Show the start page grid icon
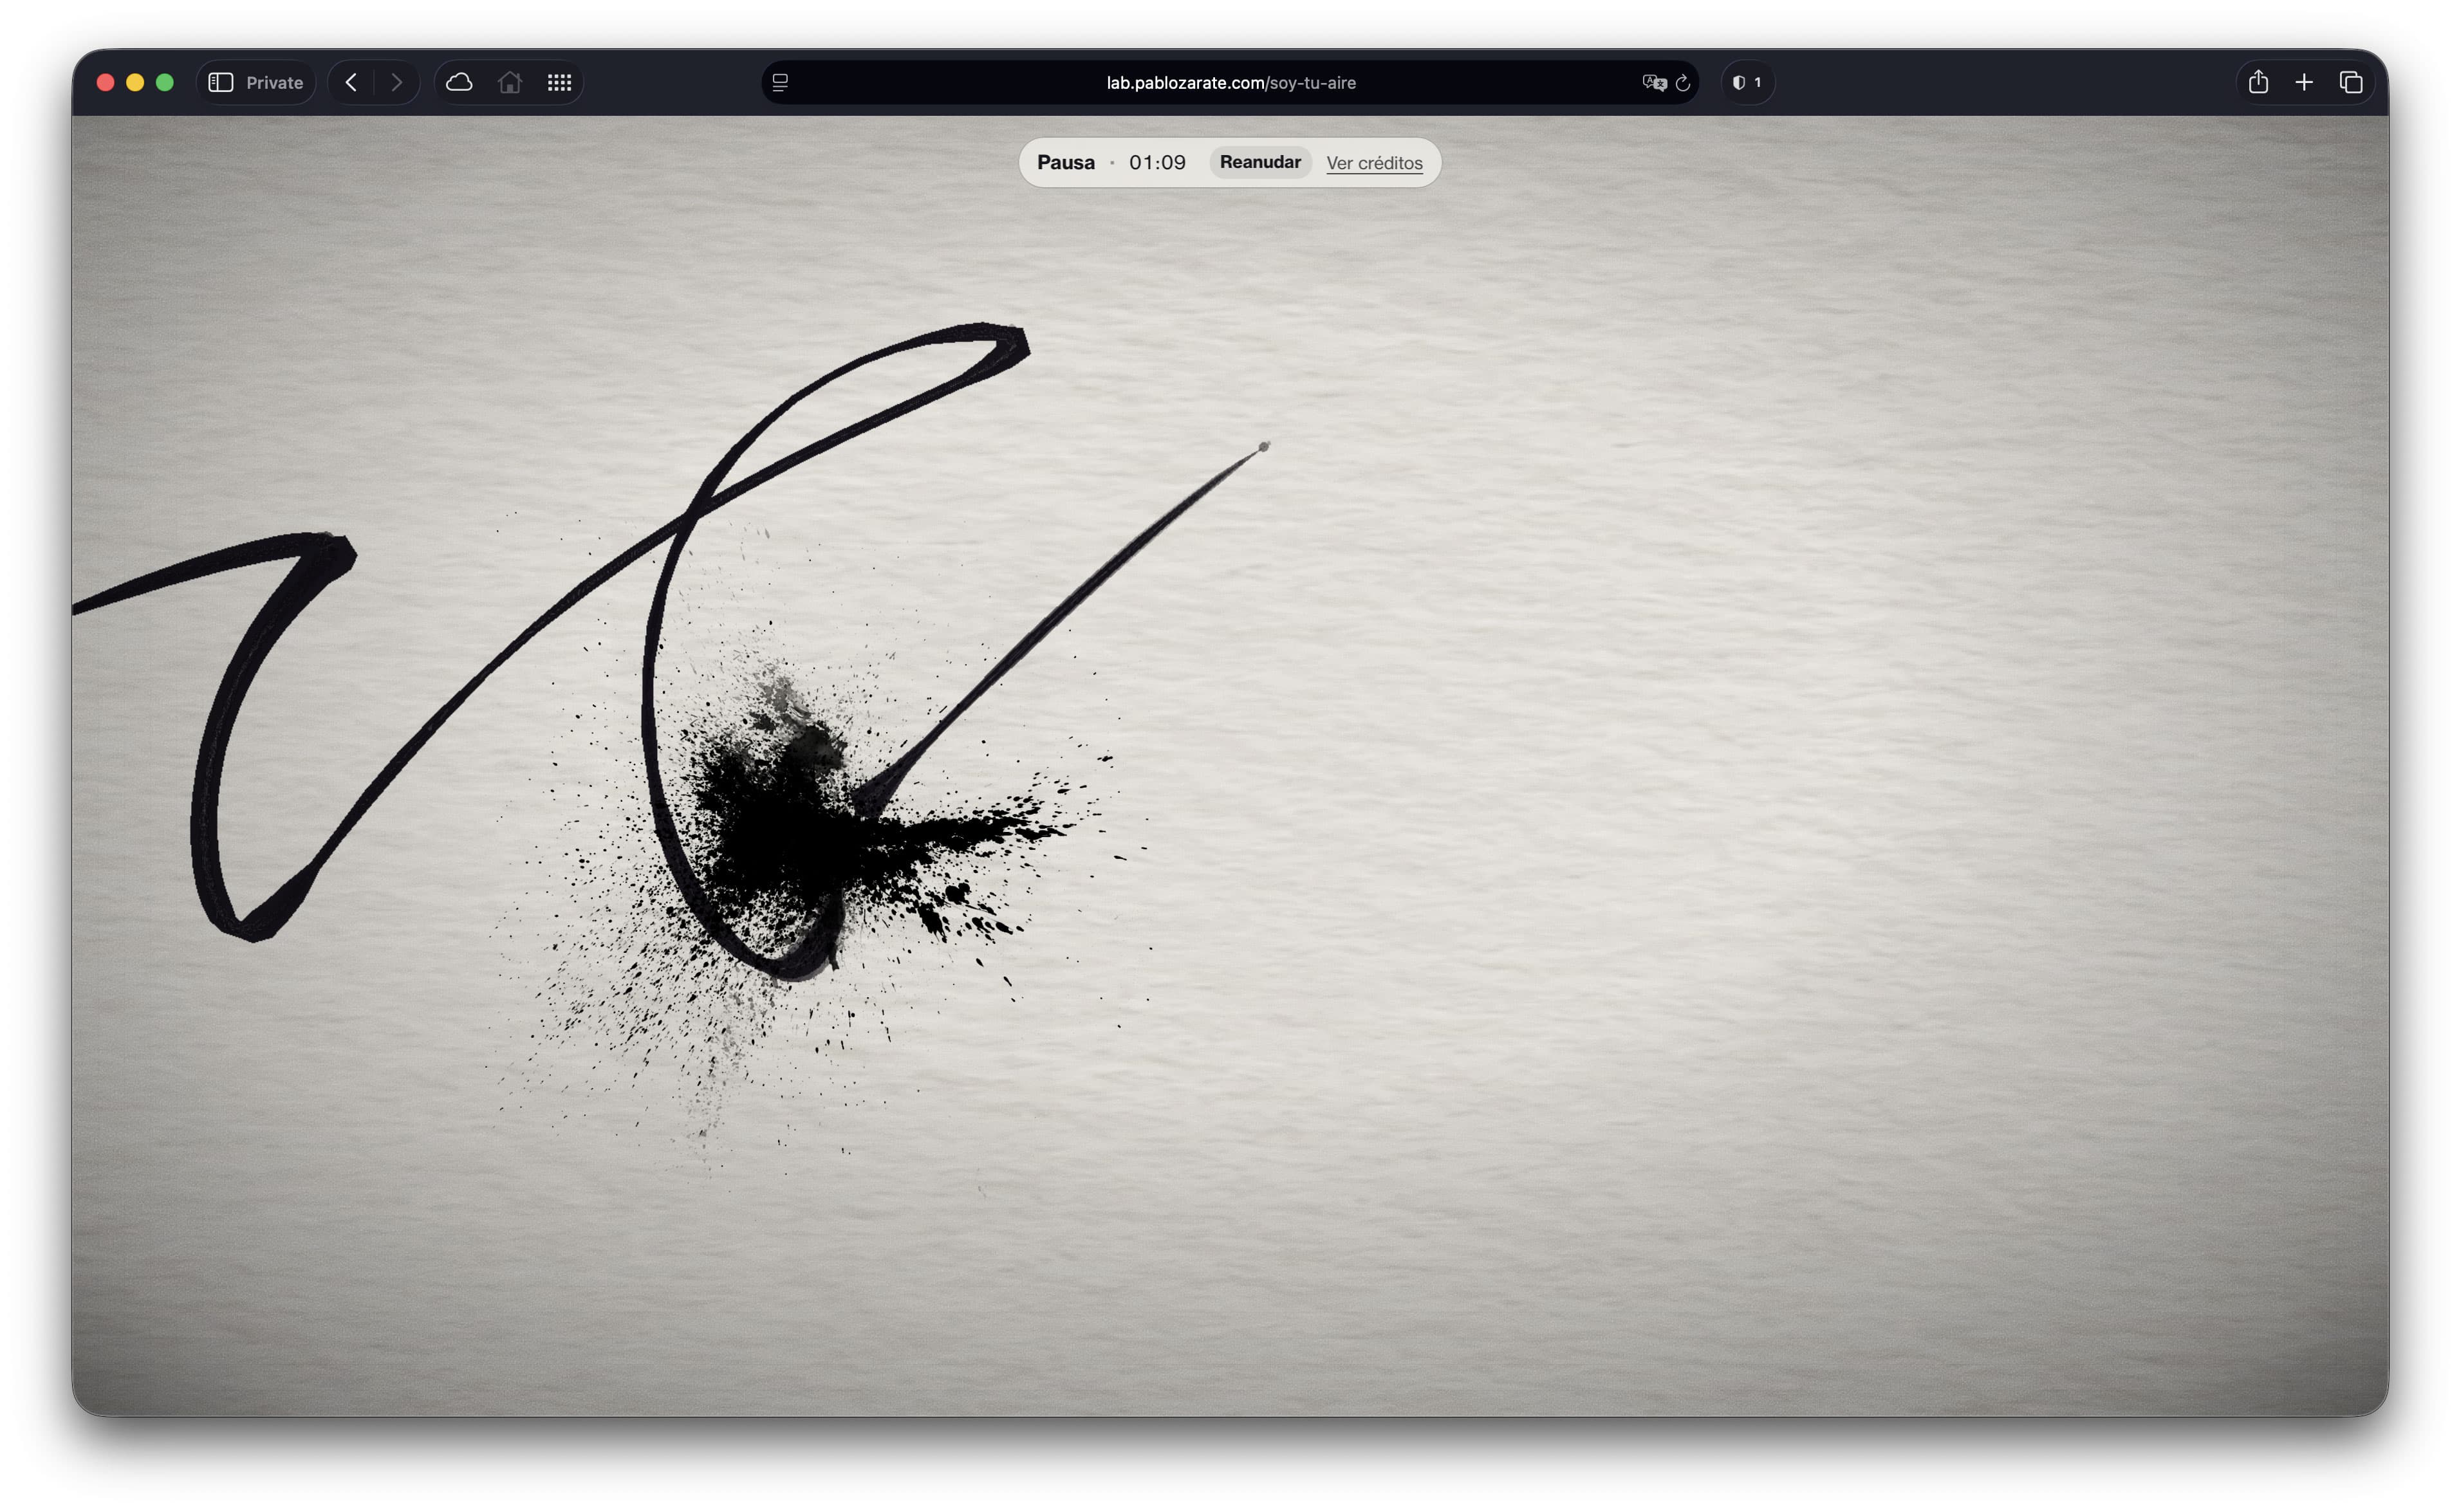This screenshot has height=1512, width=2461. coord(560,83)
